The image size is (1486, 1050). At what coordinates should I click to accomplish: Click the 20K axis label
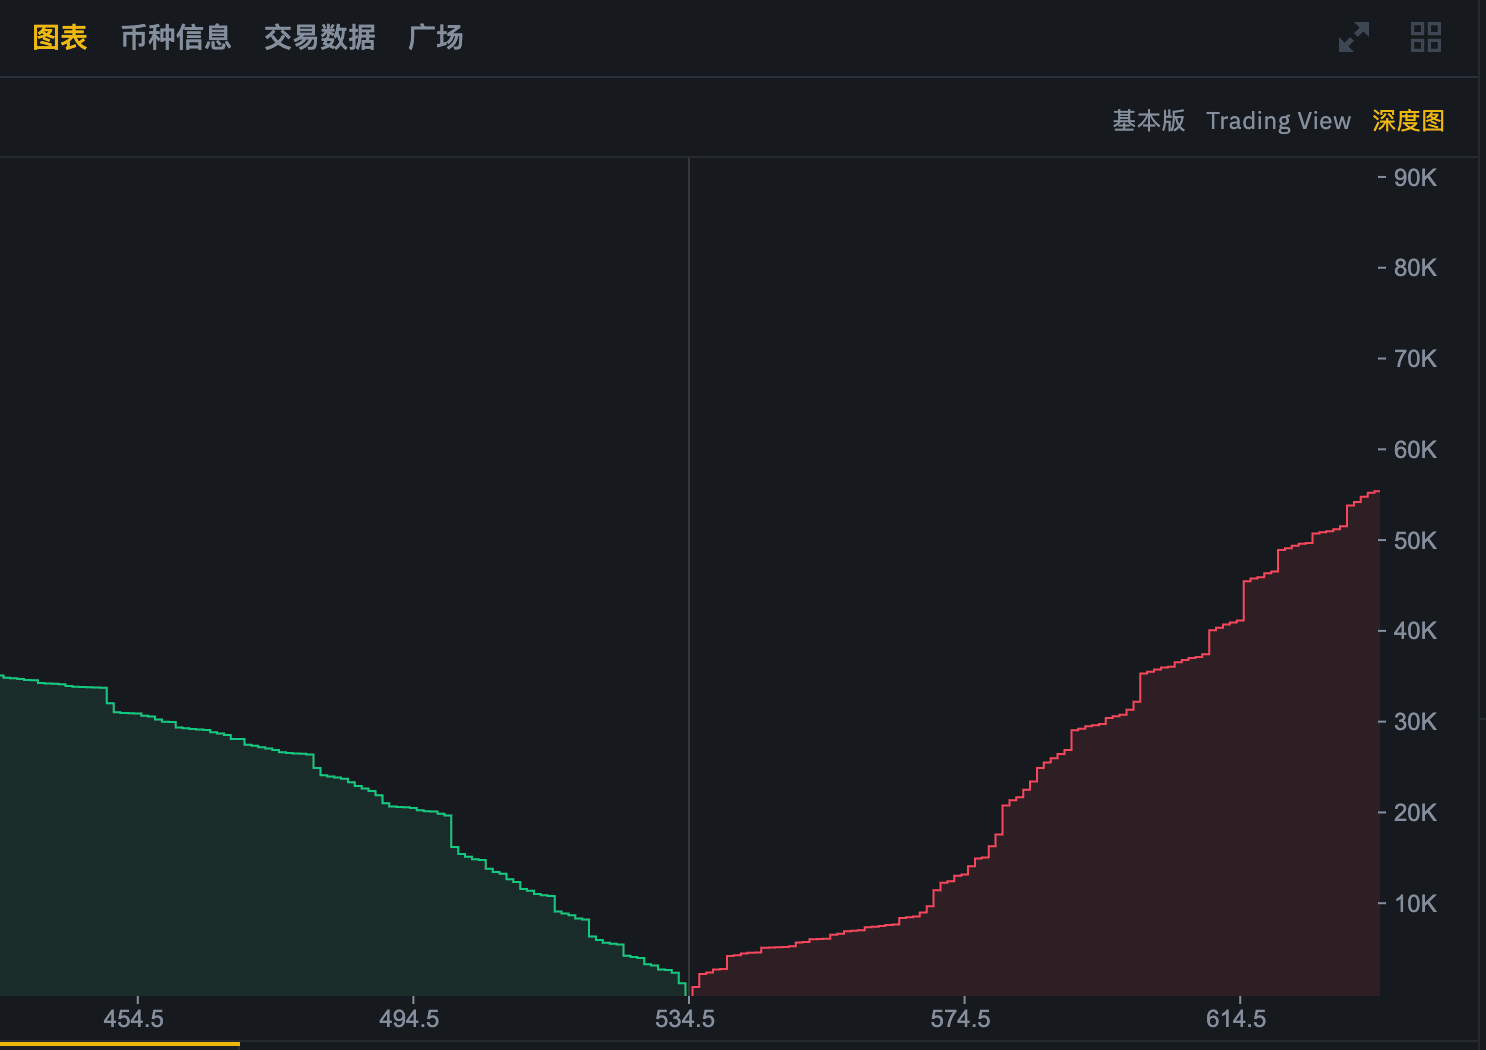point(1415,813)
